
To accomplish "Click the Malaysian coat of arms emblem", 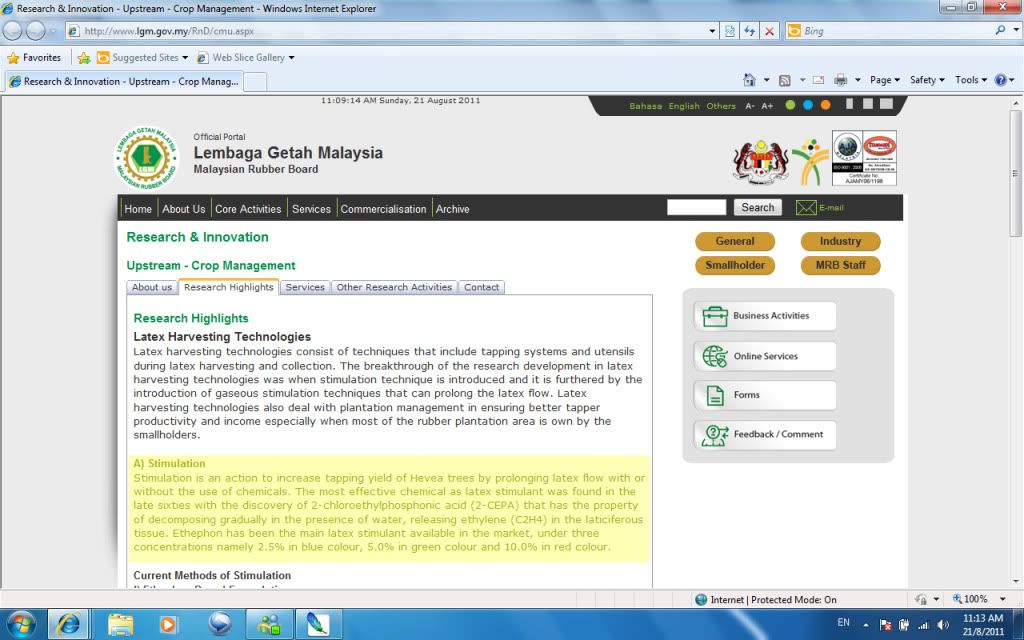I will click(x=761, y=161).
